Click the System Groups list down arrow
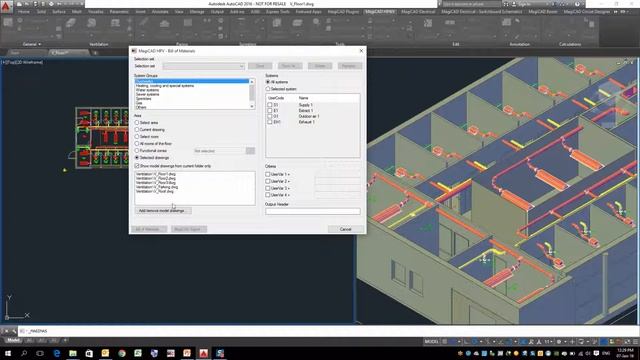The image size is (640, 360). 252,106
